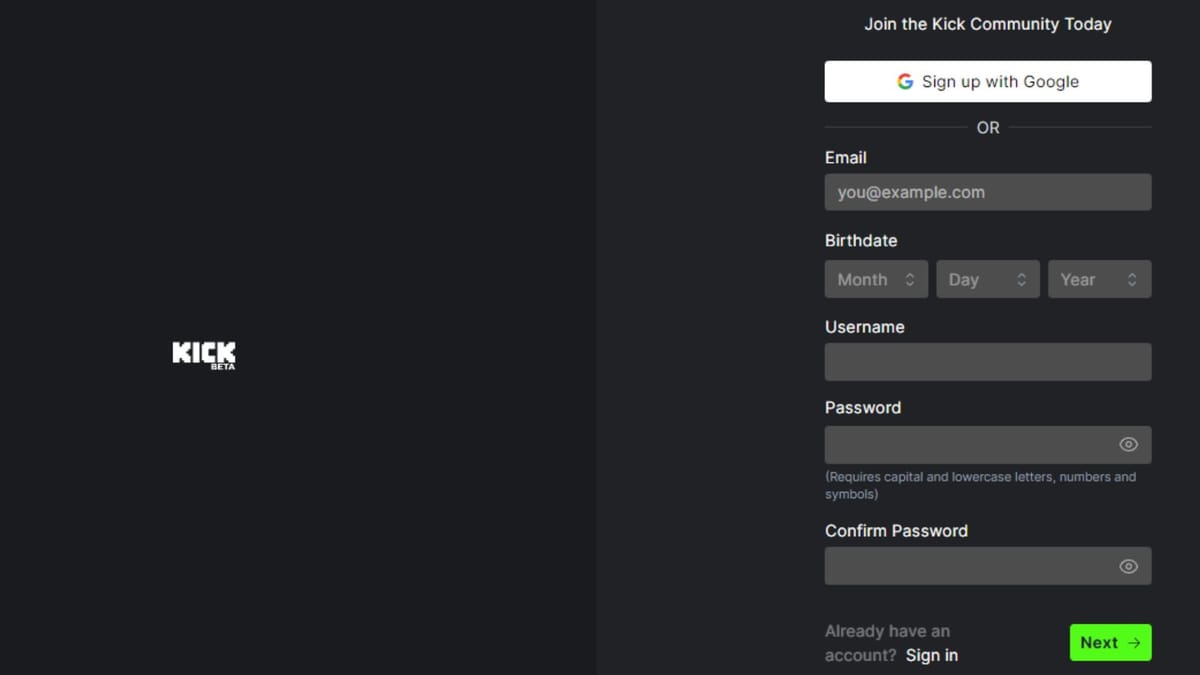Click the Kick BETA logo
This screenshot has height=675, width=1200.
(x=203, y=354)
